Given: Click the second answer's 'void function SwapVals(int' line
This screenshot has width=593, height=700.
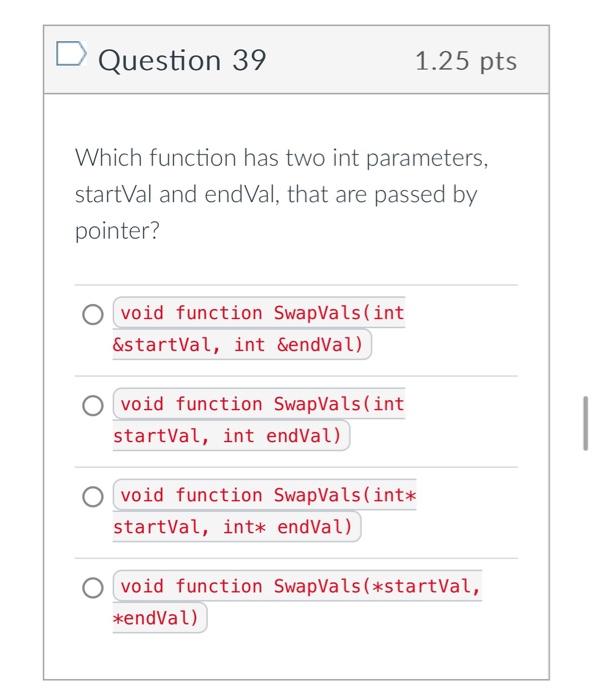Looking at the screenshot, I should [262, 404].
